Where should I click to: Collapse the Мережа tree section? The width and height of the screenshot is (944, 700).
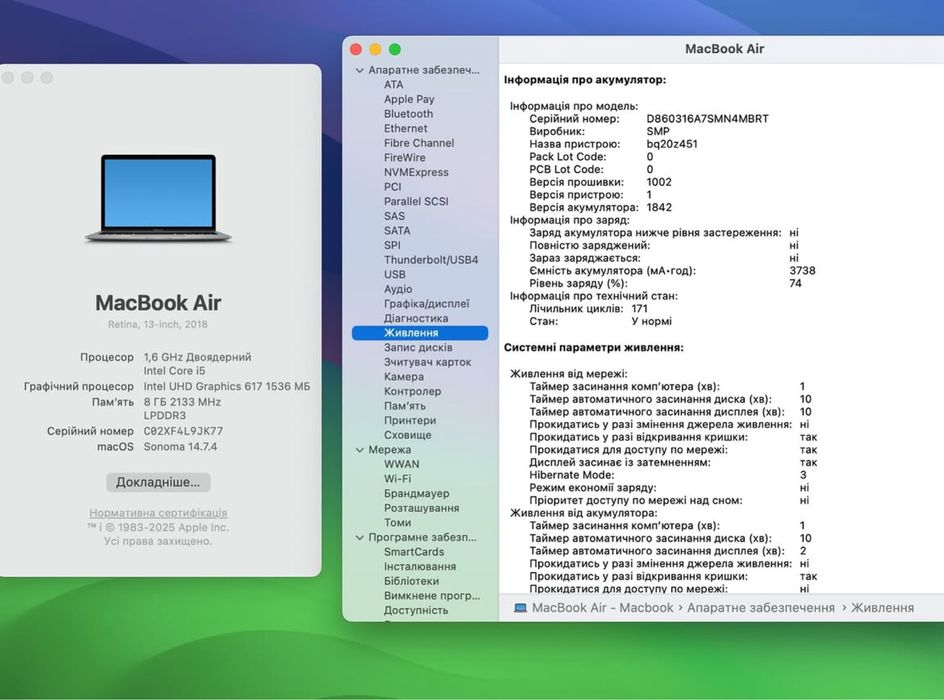coord(359,450)
